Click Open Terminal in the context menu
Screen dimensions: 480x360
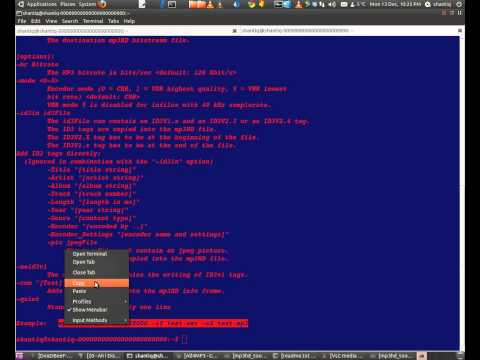(x=96, y=254)
